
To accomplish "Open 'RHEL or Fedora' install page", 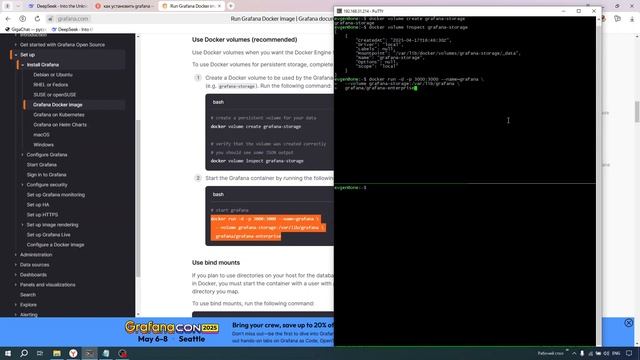I will (51, 84).
